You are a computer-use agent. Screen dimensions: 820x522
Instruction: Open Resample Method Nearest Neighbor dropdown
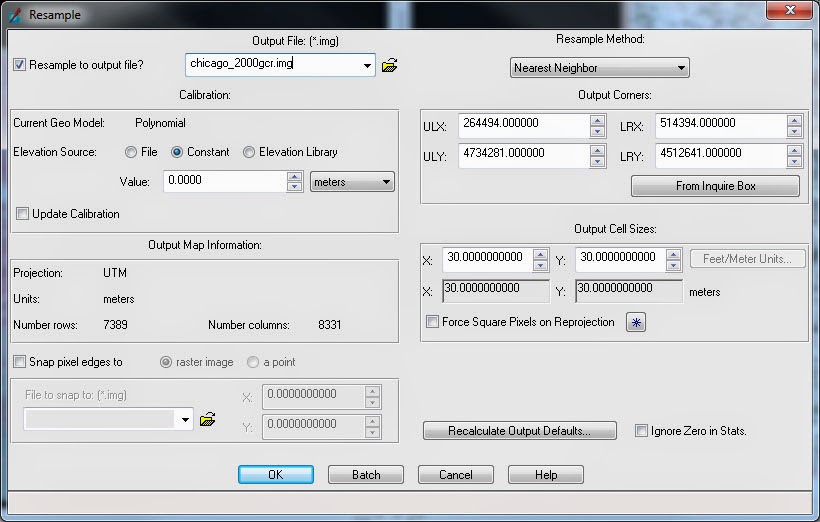[x=600, y=68]
